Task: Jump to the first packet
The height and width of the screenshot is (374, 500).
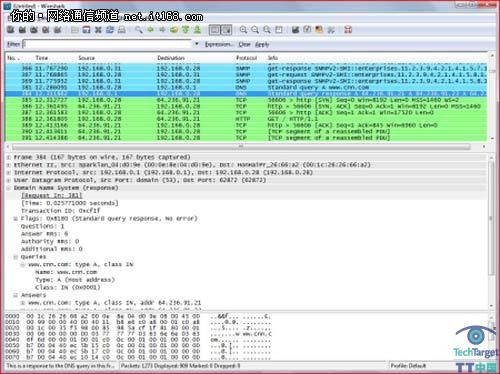Action: (185, 30)
